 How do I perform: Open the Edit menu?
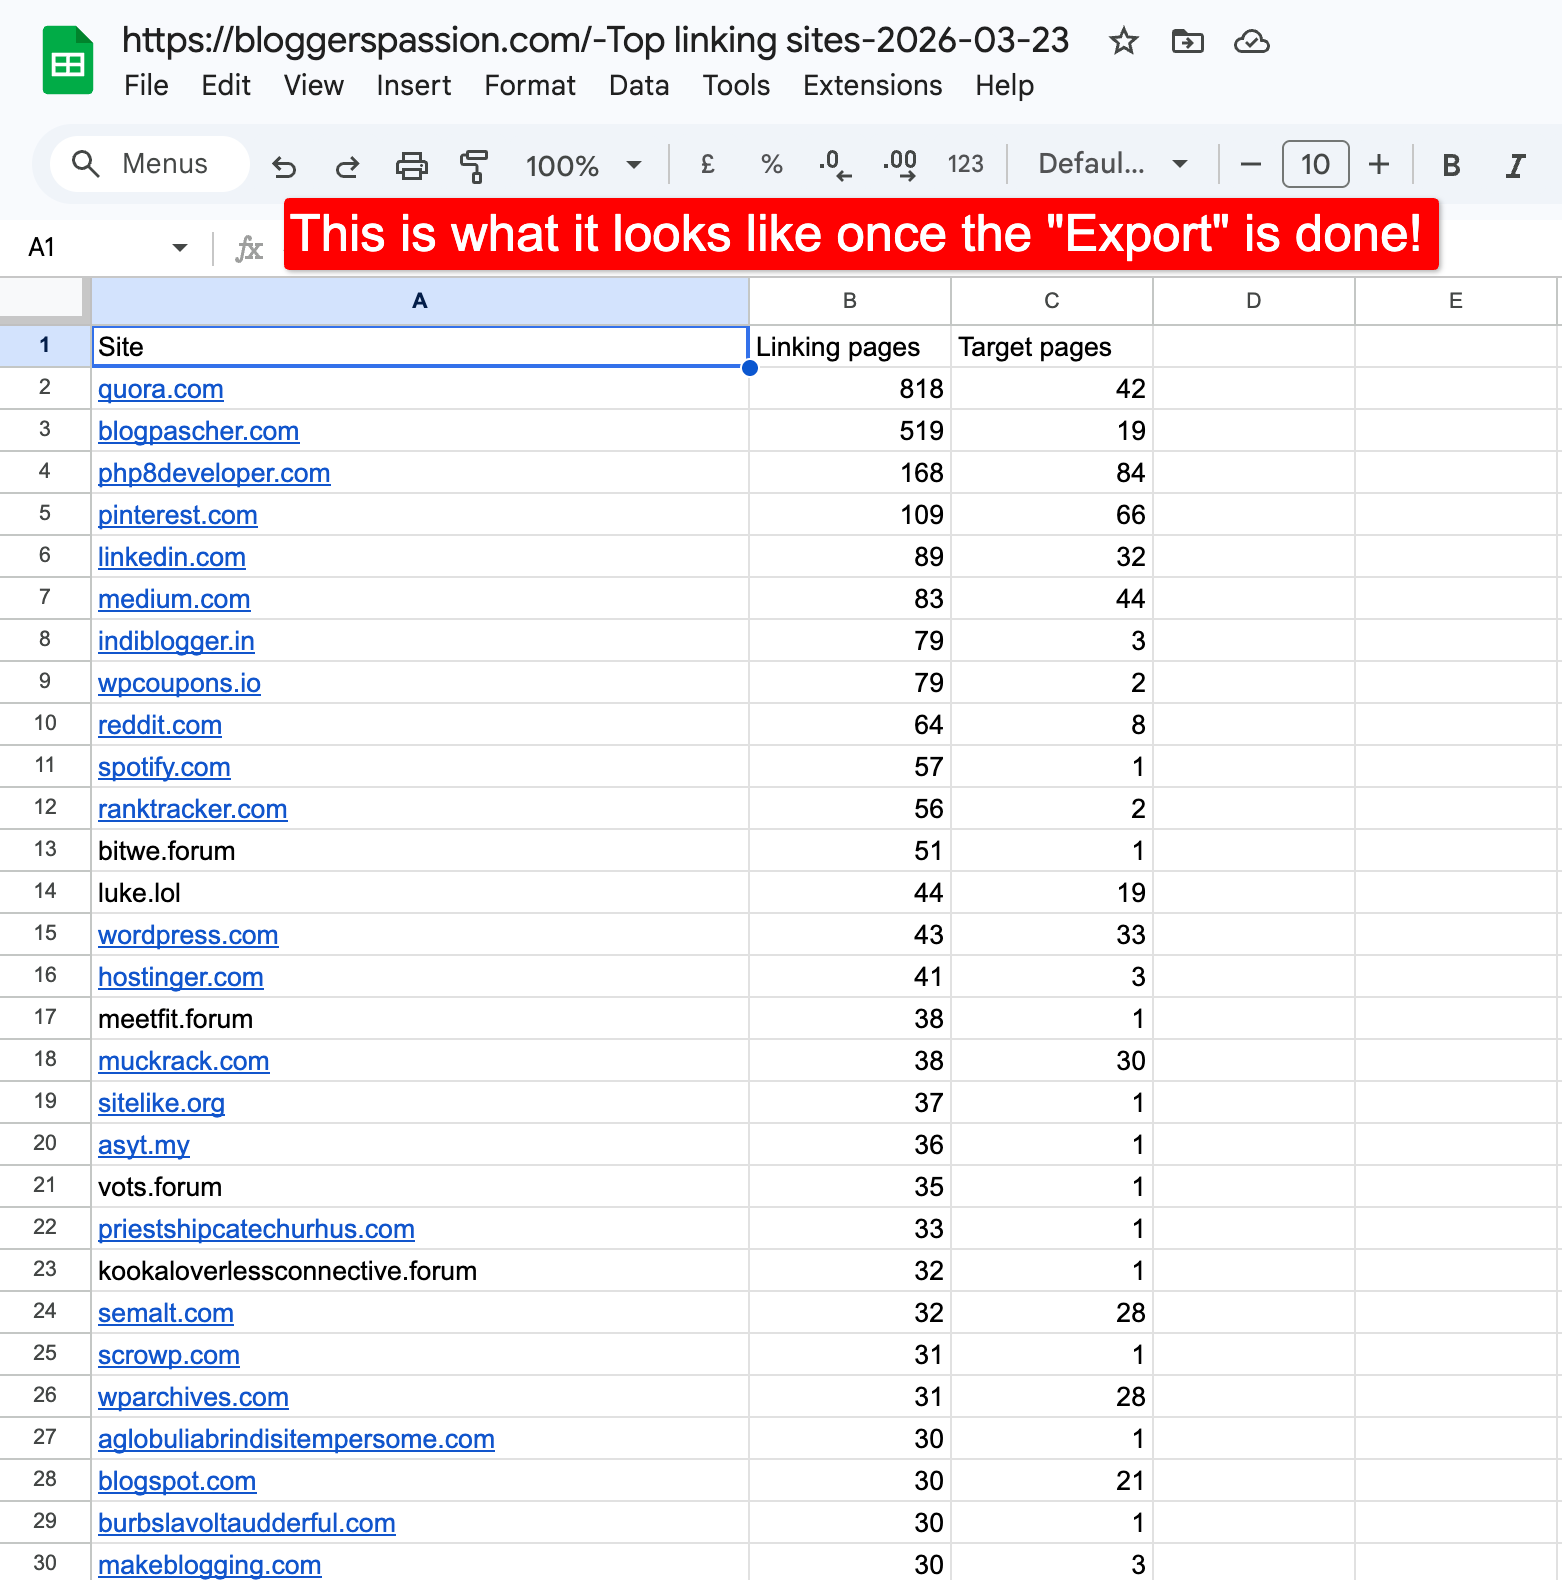click(x=226, y=86)
